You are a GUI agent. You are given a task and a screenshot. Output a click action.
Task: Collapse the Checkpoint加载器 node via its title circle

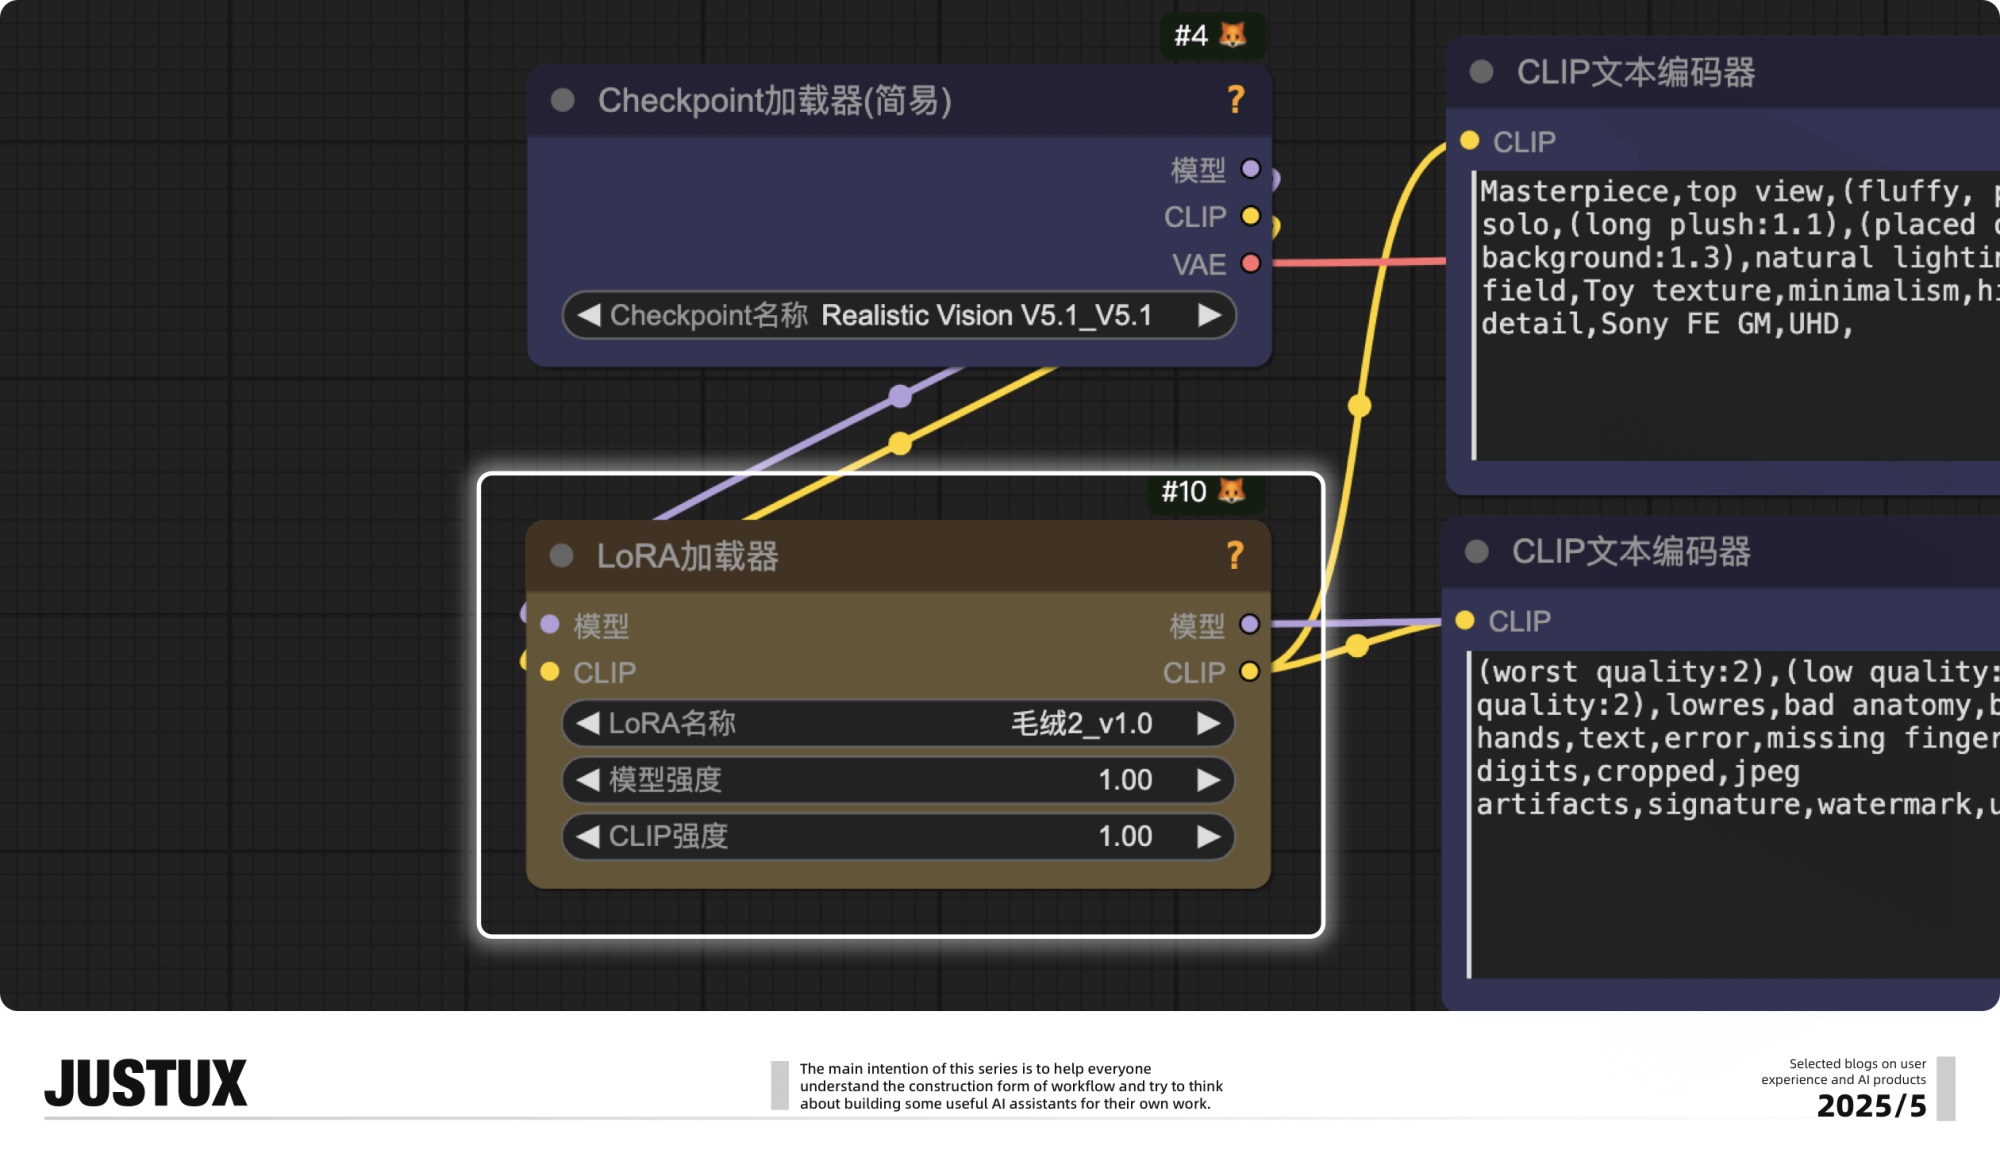click(564, 100)
